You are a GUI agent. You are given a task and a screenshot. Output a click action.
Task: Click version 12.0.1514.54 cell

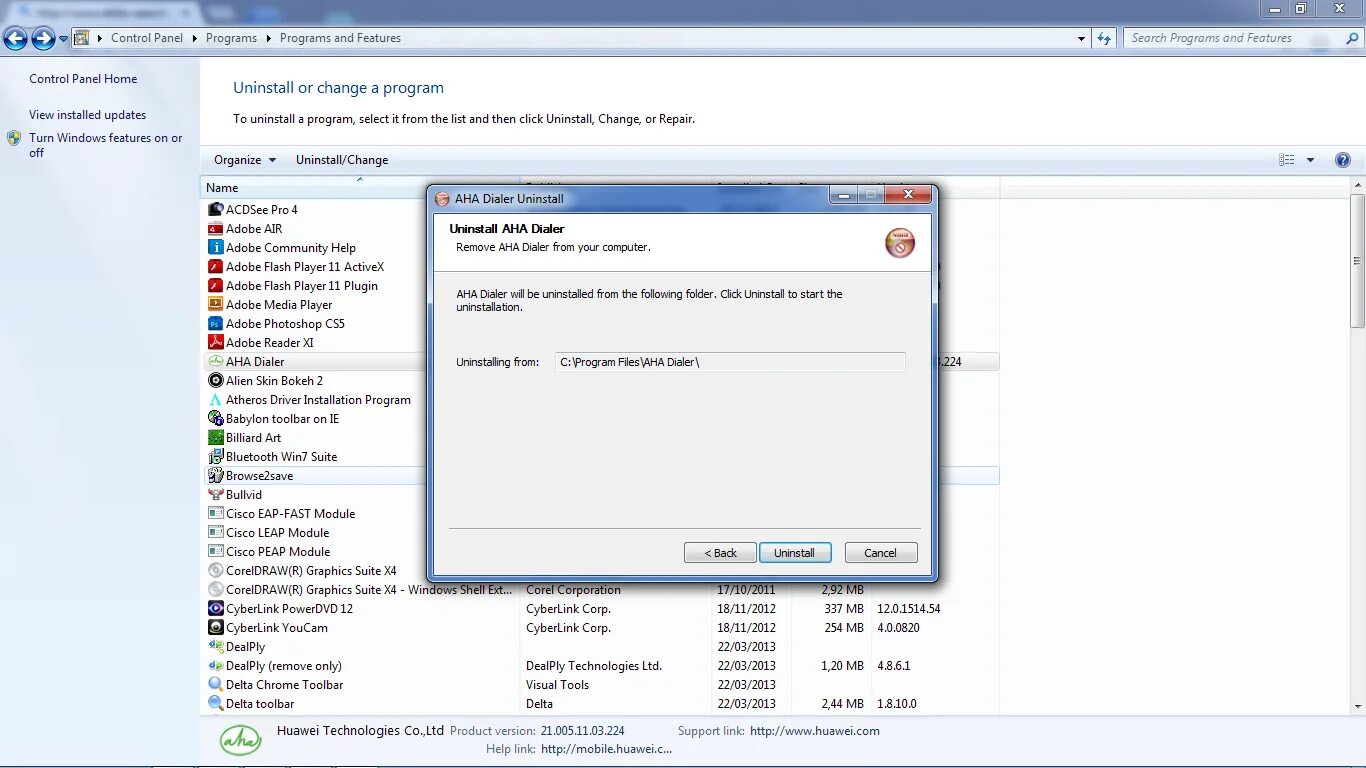(909, 609)
